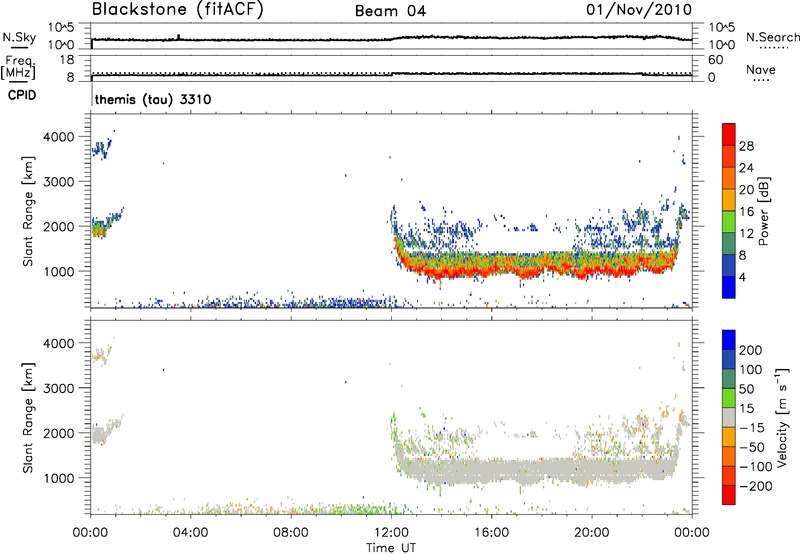Click the 2000 km tick on the power panel
Viewport: 800px width, 554px height.
(x=59, y=226)
